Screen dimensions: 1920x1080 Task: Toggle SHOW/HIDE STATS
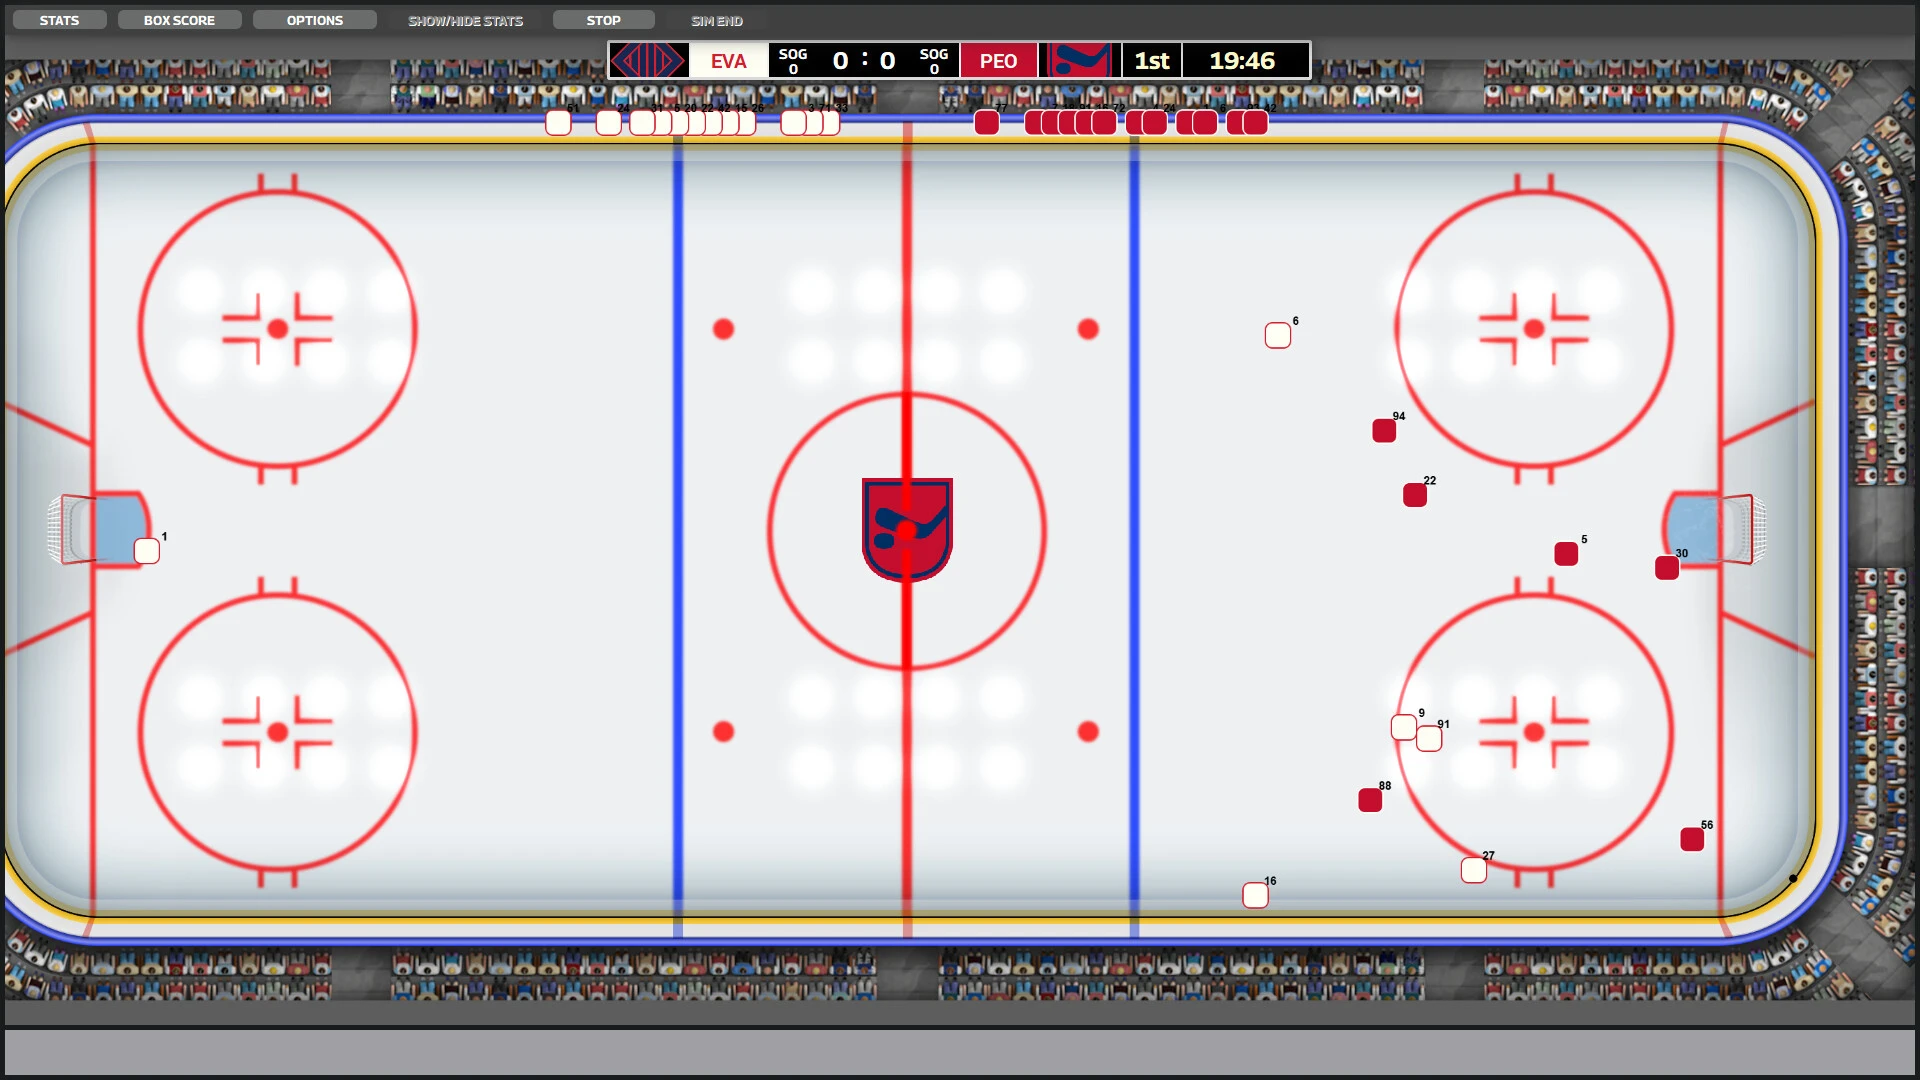pyautogui.click(x=466, y=19)
